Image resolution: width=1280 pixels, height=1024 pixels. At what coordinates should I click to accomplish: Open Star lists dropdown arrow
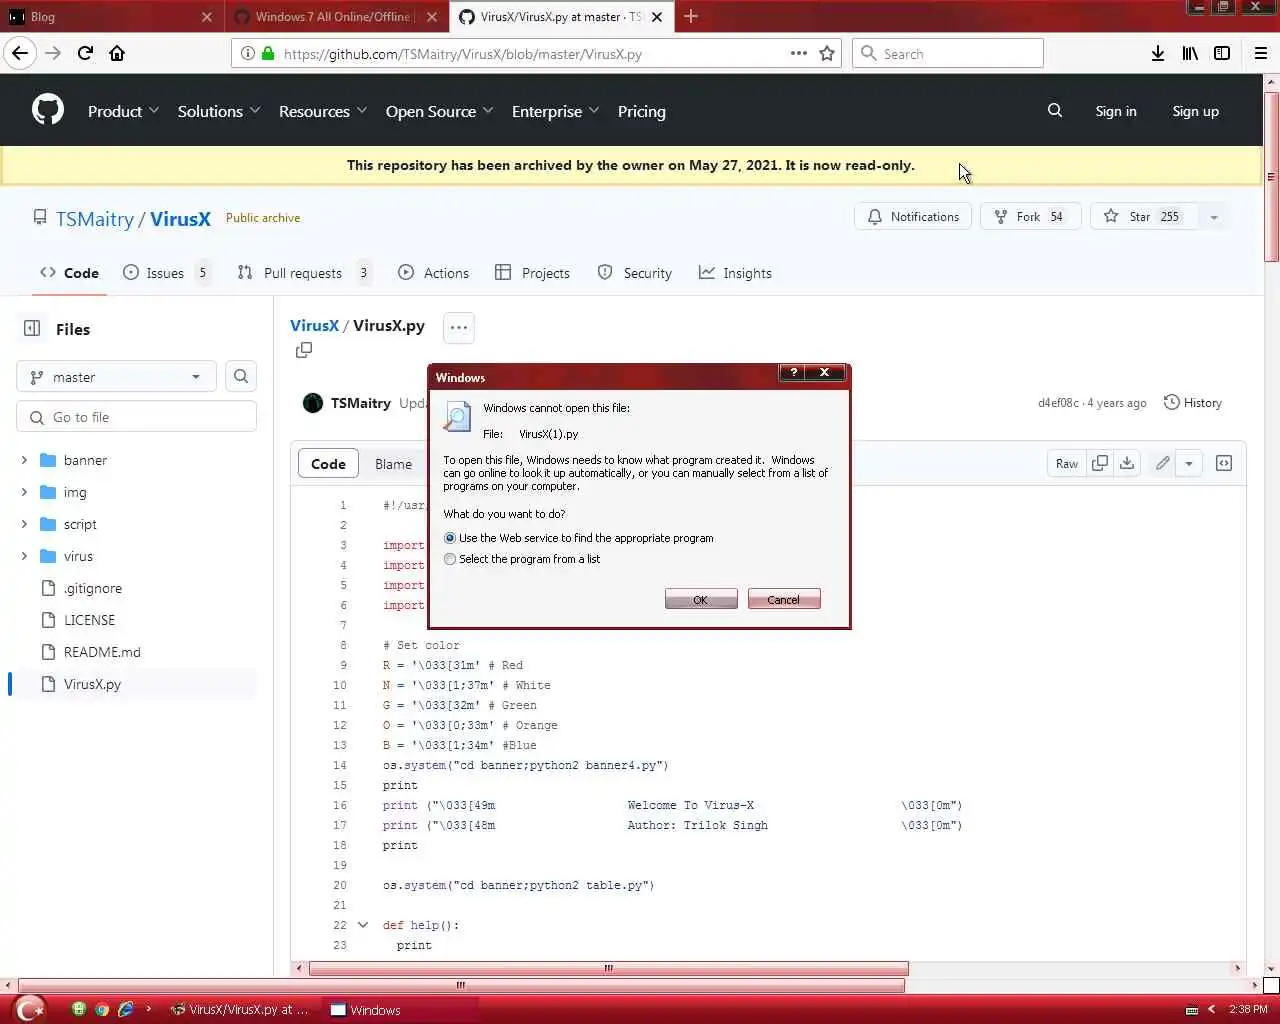[x=1213, y=216]
